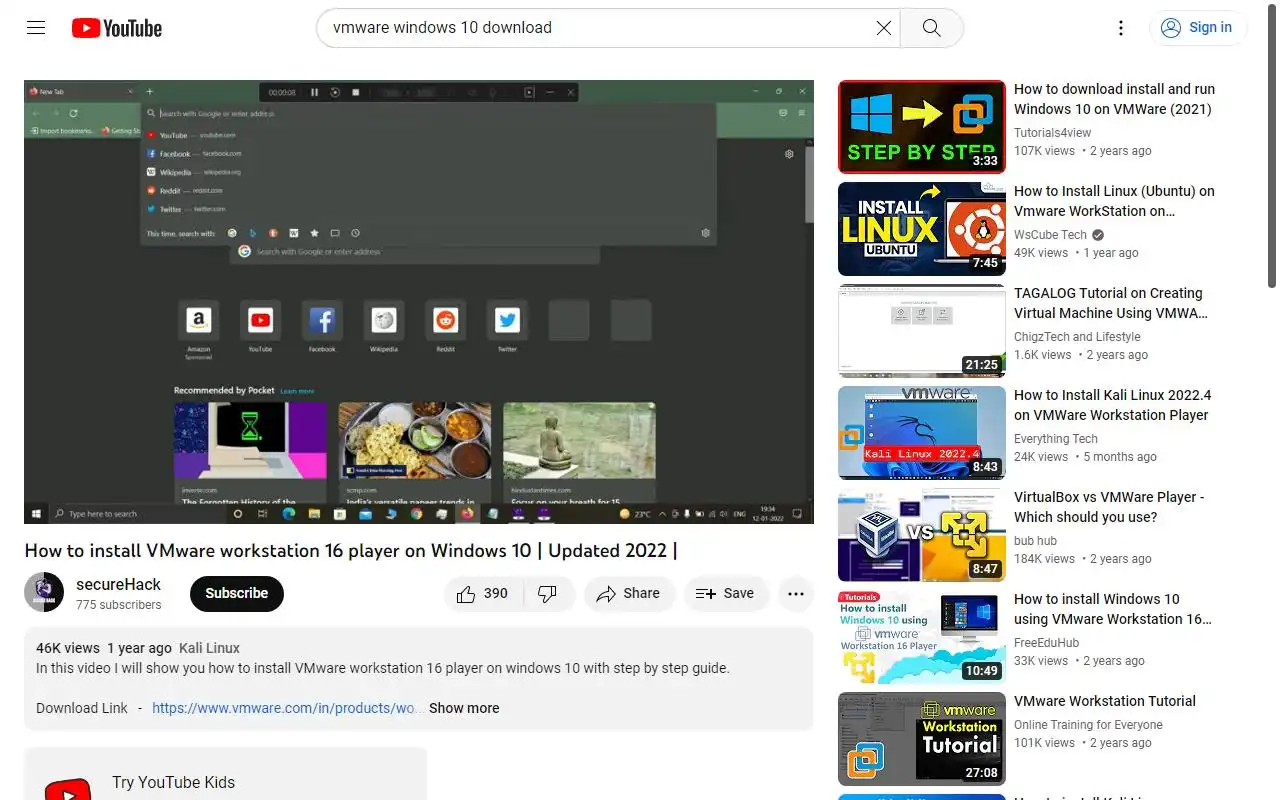
Task: Open Online Training for Everyone channel
Action: [x=1088, y=725]
